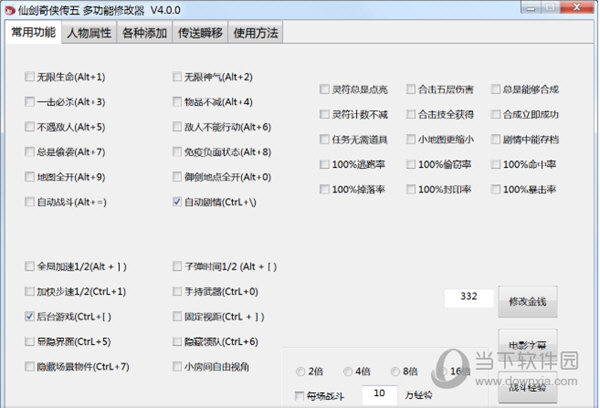
Task: Enable 无限神气(Alt+2) checkbox
Action: click(x=177, y=77)
